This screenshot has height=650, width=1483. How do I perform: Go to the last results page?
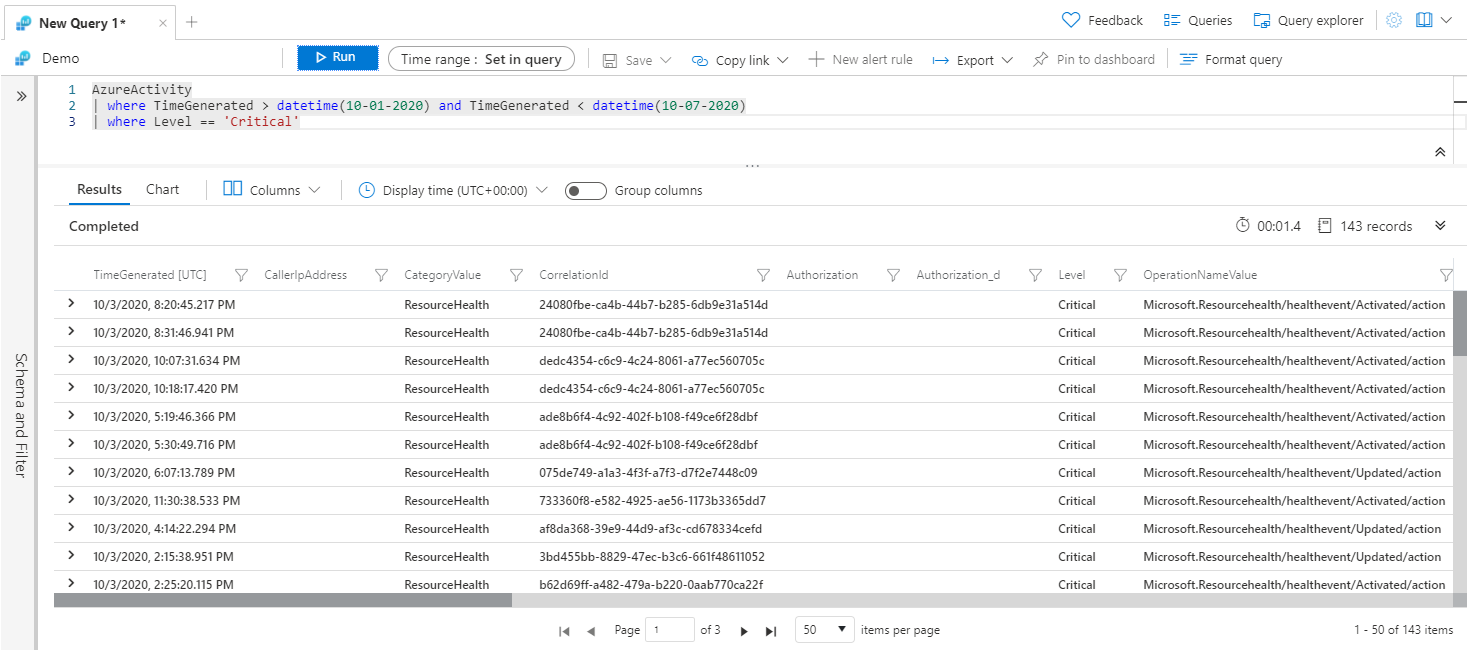click(x=771, y=631)
